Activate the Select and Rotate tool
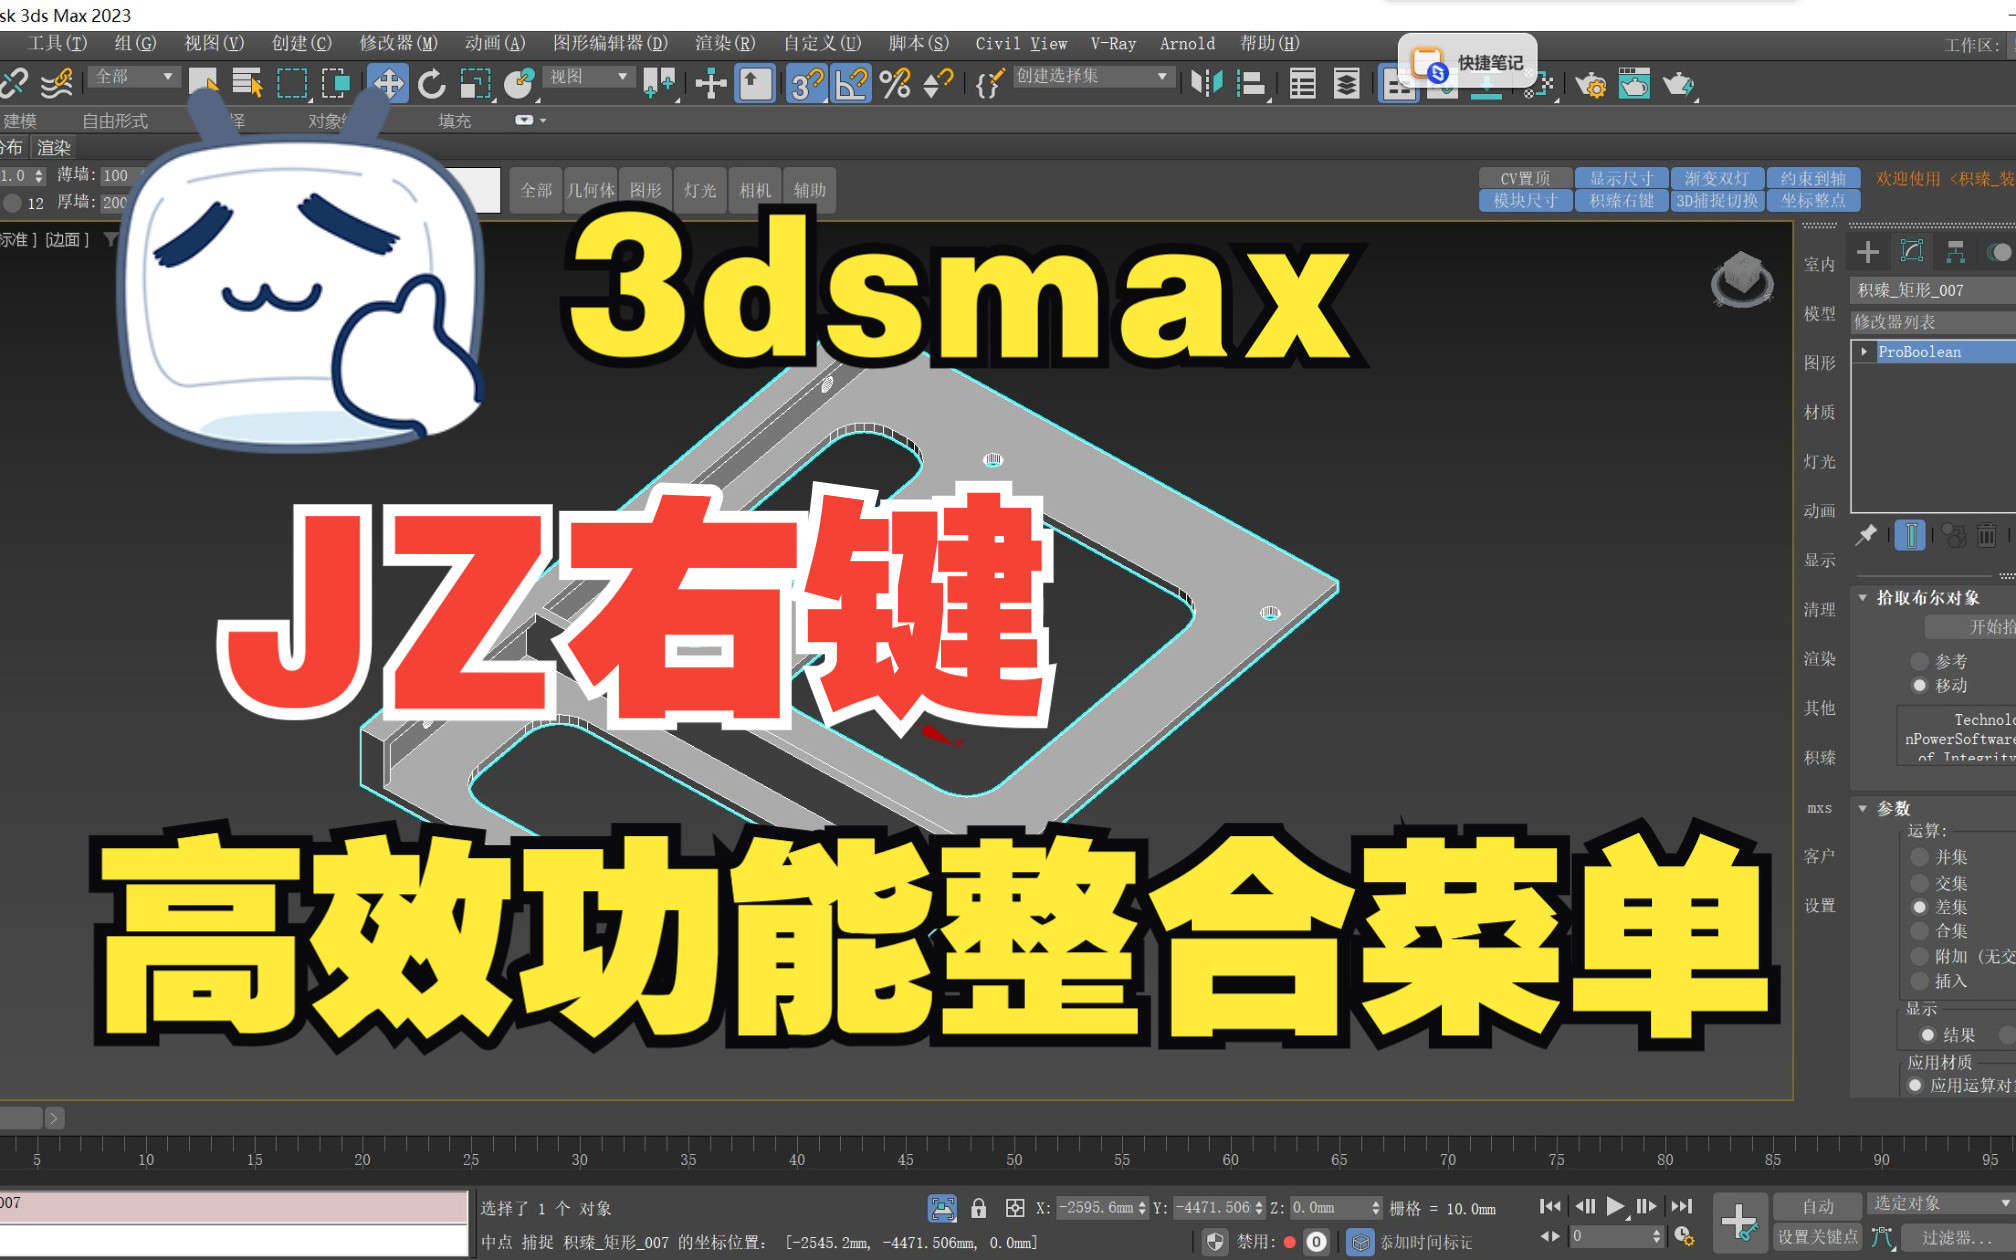Image resolution: width=2016 pixels, height=1260 pixels. 432,84
